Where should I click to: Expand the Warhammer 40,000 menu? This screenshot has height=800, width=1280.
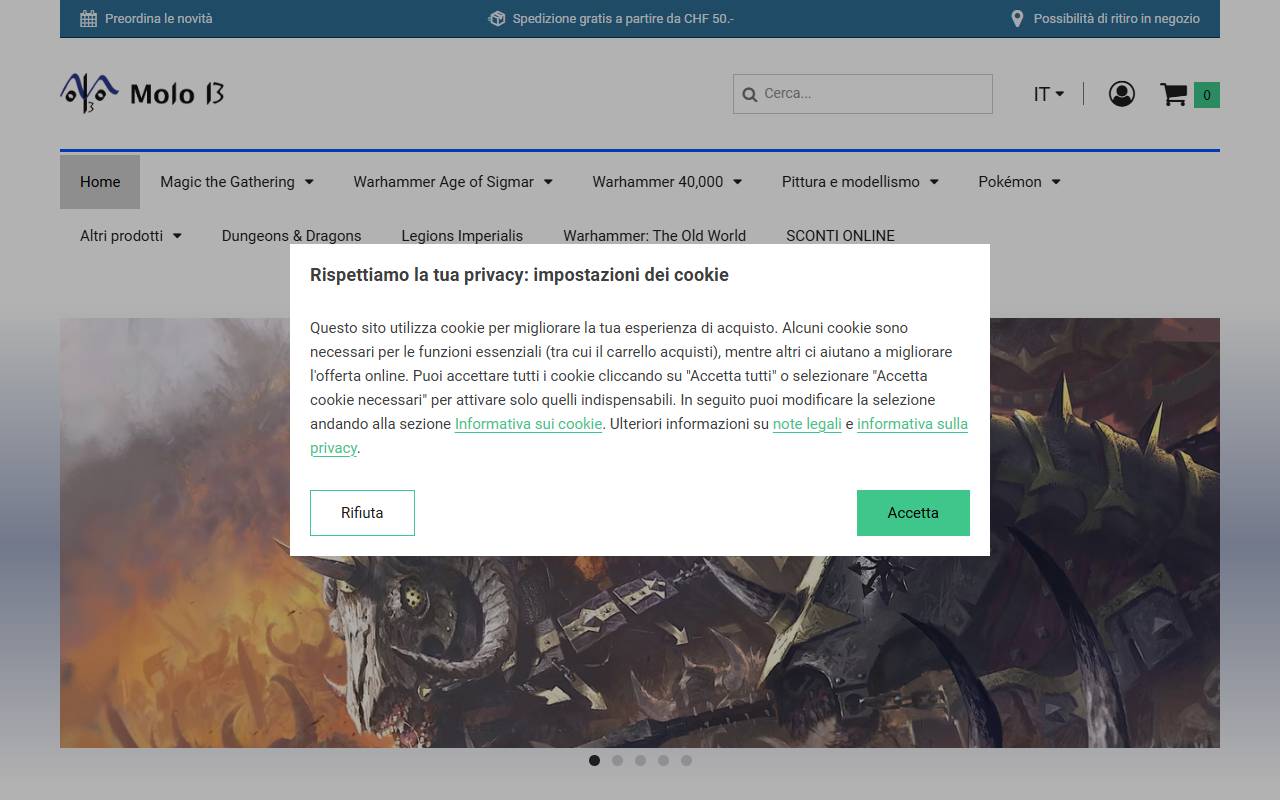667,182
